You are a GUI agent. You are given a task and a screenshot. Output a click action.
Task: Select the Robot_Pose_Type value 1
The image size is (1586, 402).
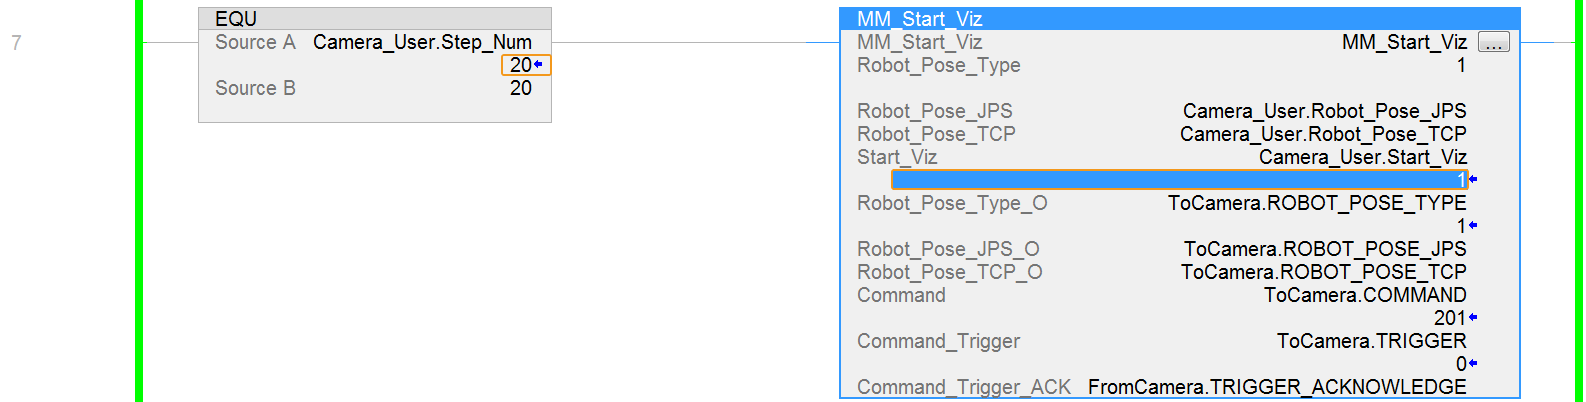(x=1461, y=65)
